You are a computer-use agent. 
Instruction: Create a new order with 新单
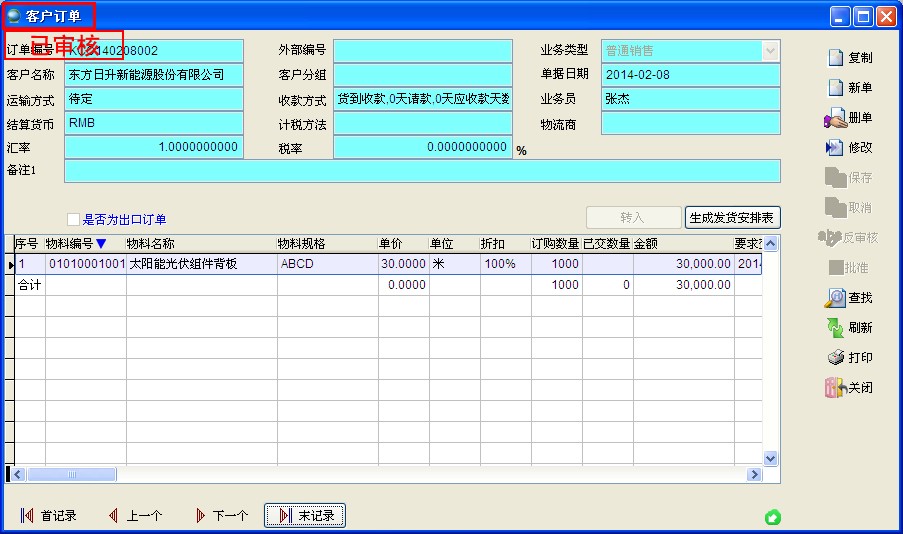click(x=850, y=88)
